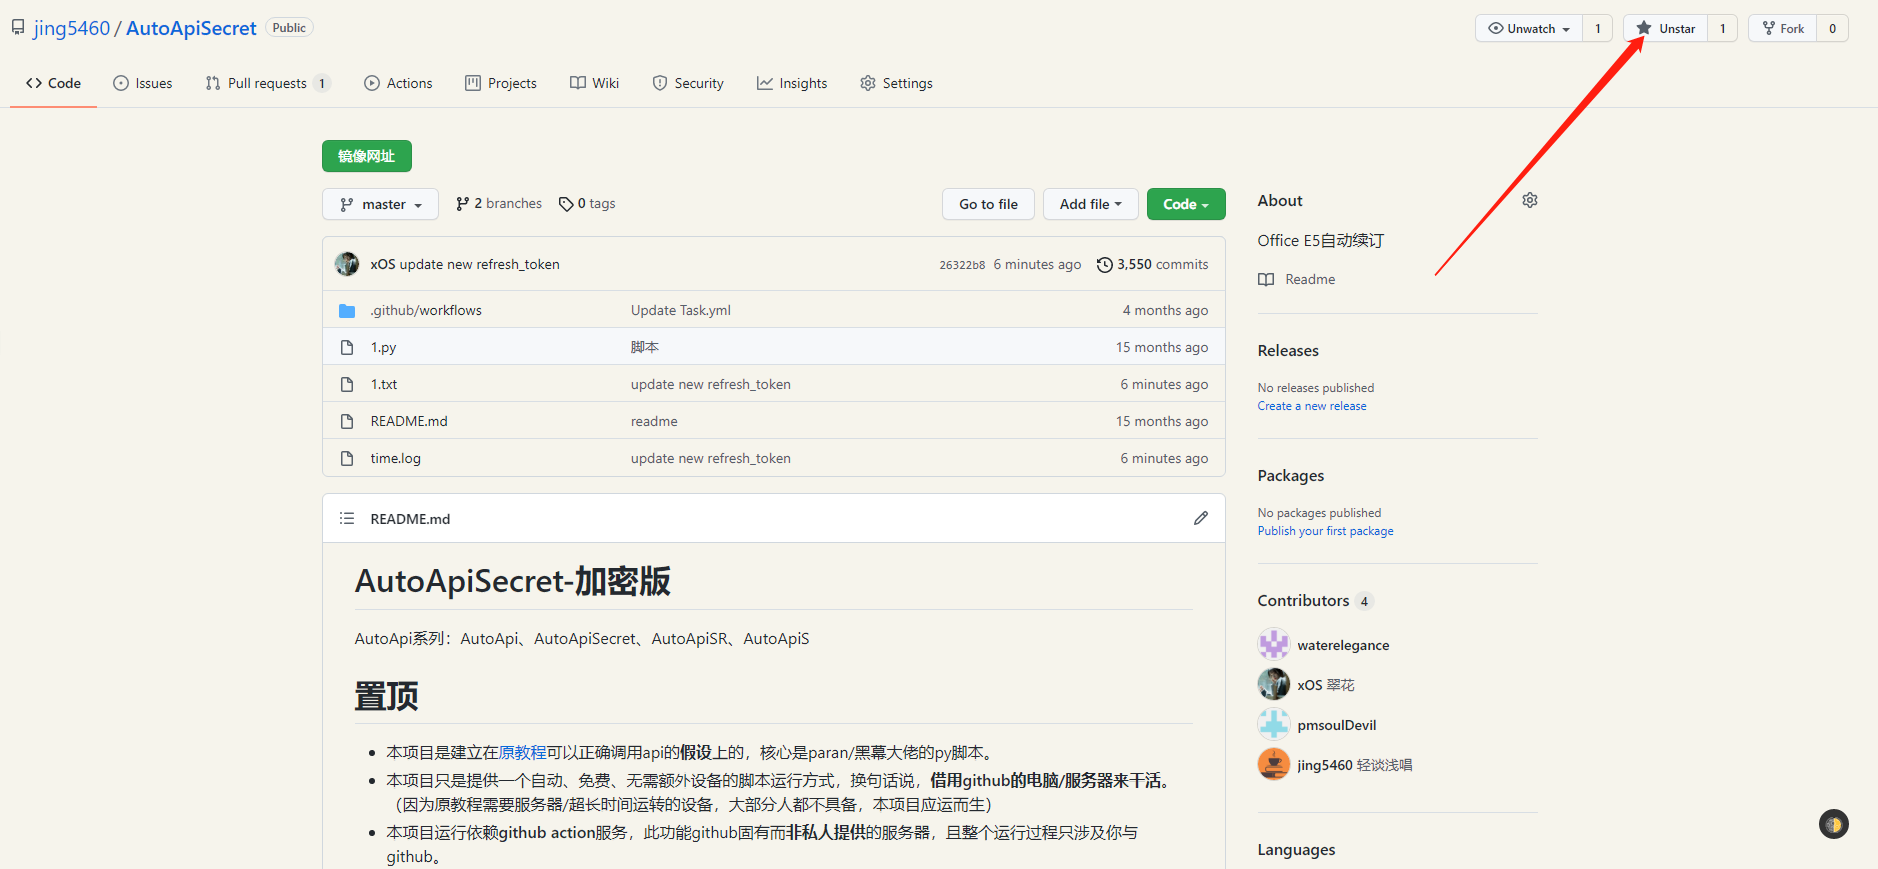Open the .github/workflows folder
This screenshot has width=1878, height=869.
tap(426, 310)
